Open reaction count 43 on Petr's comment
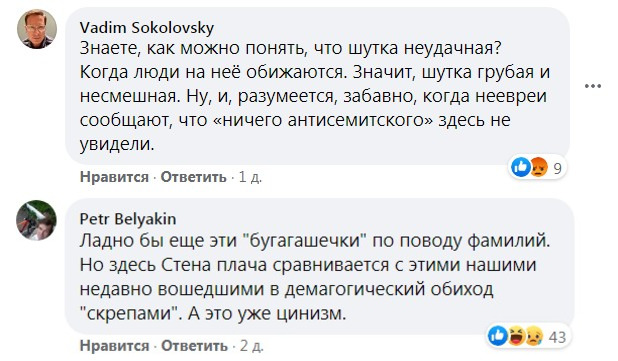The image size is (618, 361). tap(557, 337)
